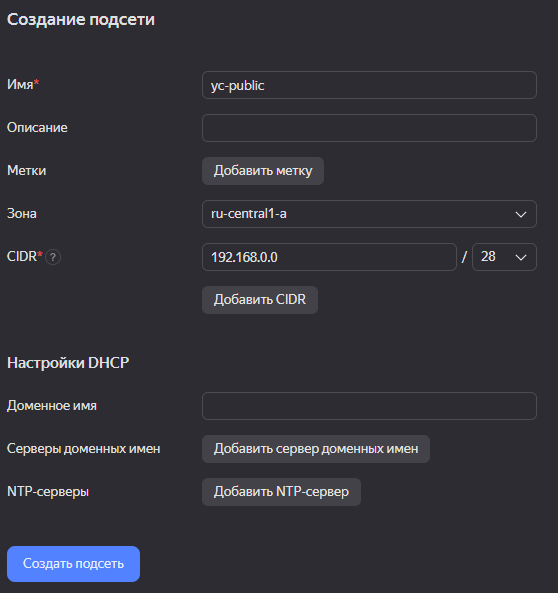Open the Зона dropdown showing ru-central1-a
558x593 pixels.
click(369, 214)
